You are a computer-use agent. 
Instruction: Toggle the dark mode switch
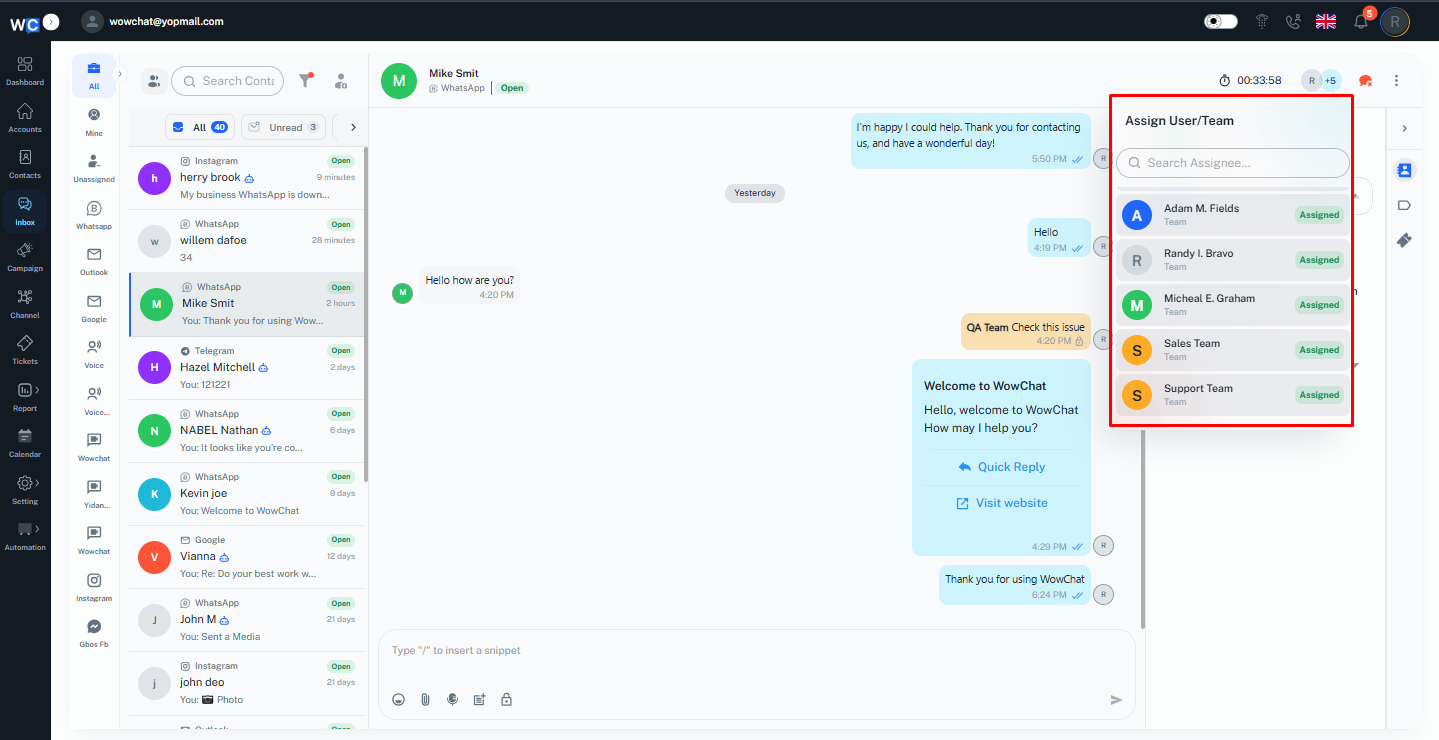tap(1221, 21)
